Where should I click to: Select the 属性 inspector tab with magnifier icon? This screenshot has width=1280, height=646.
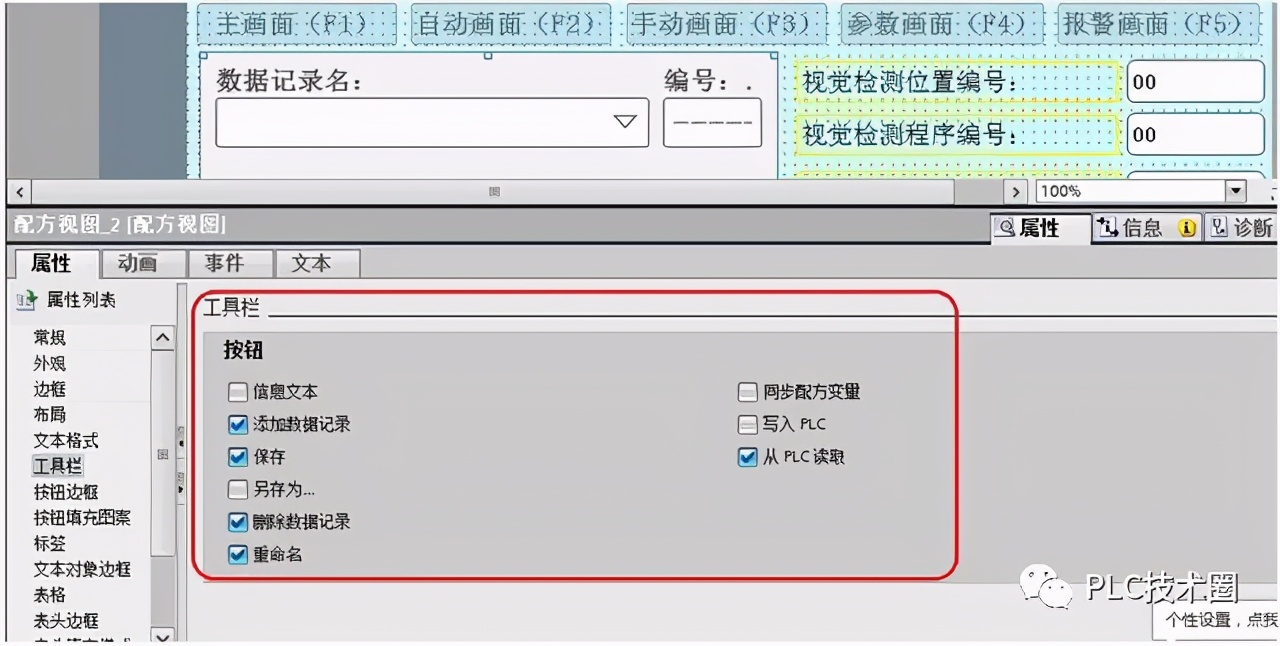(x=1040, y=228)
